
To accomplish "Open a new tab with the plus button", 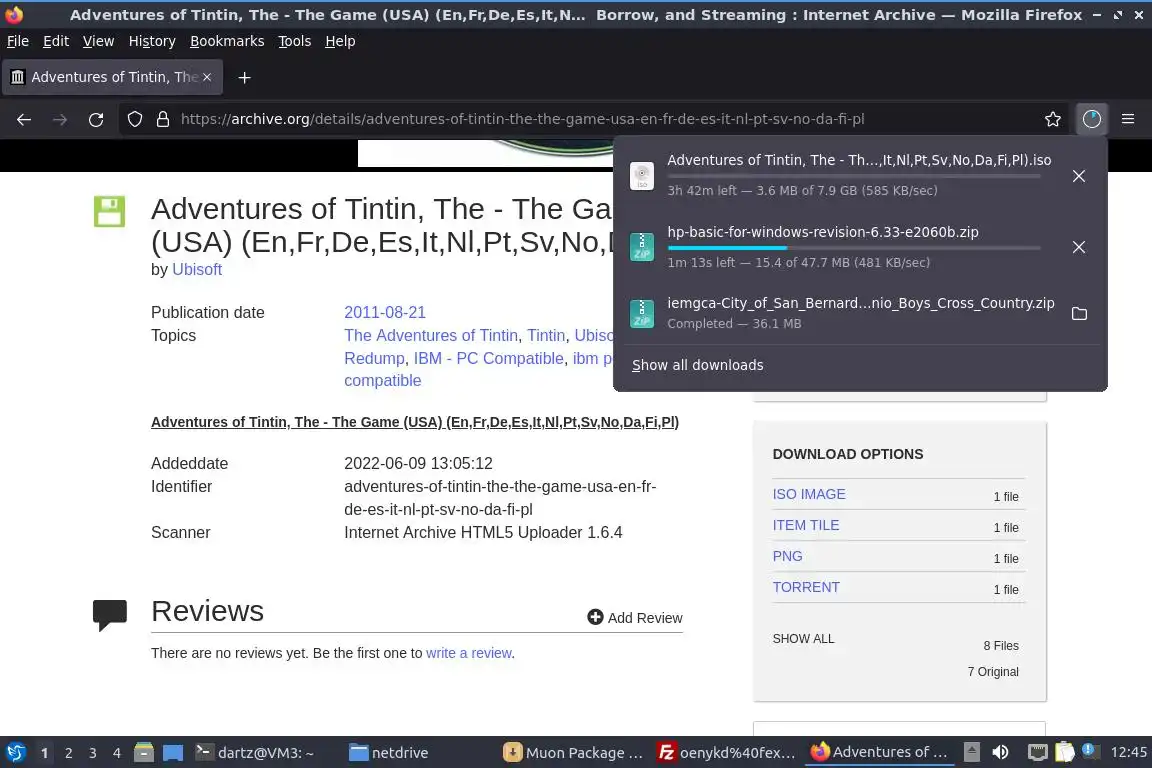I will (245, 77).
